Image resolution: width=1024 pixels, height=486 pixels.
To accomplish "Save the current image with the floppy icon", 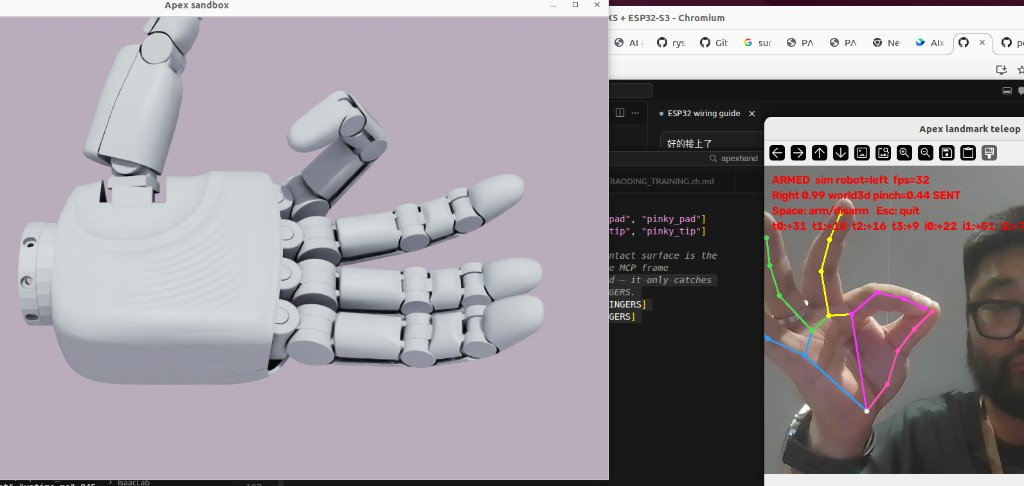I will click(x=947, y=153).
